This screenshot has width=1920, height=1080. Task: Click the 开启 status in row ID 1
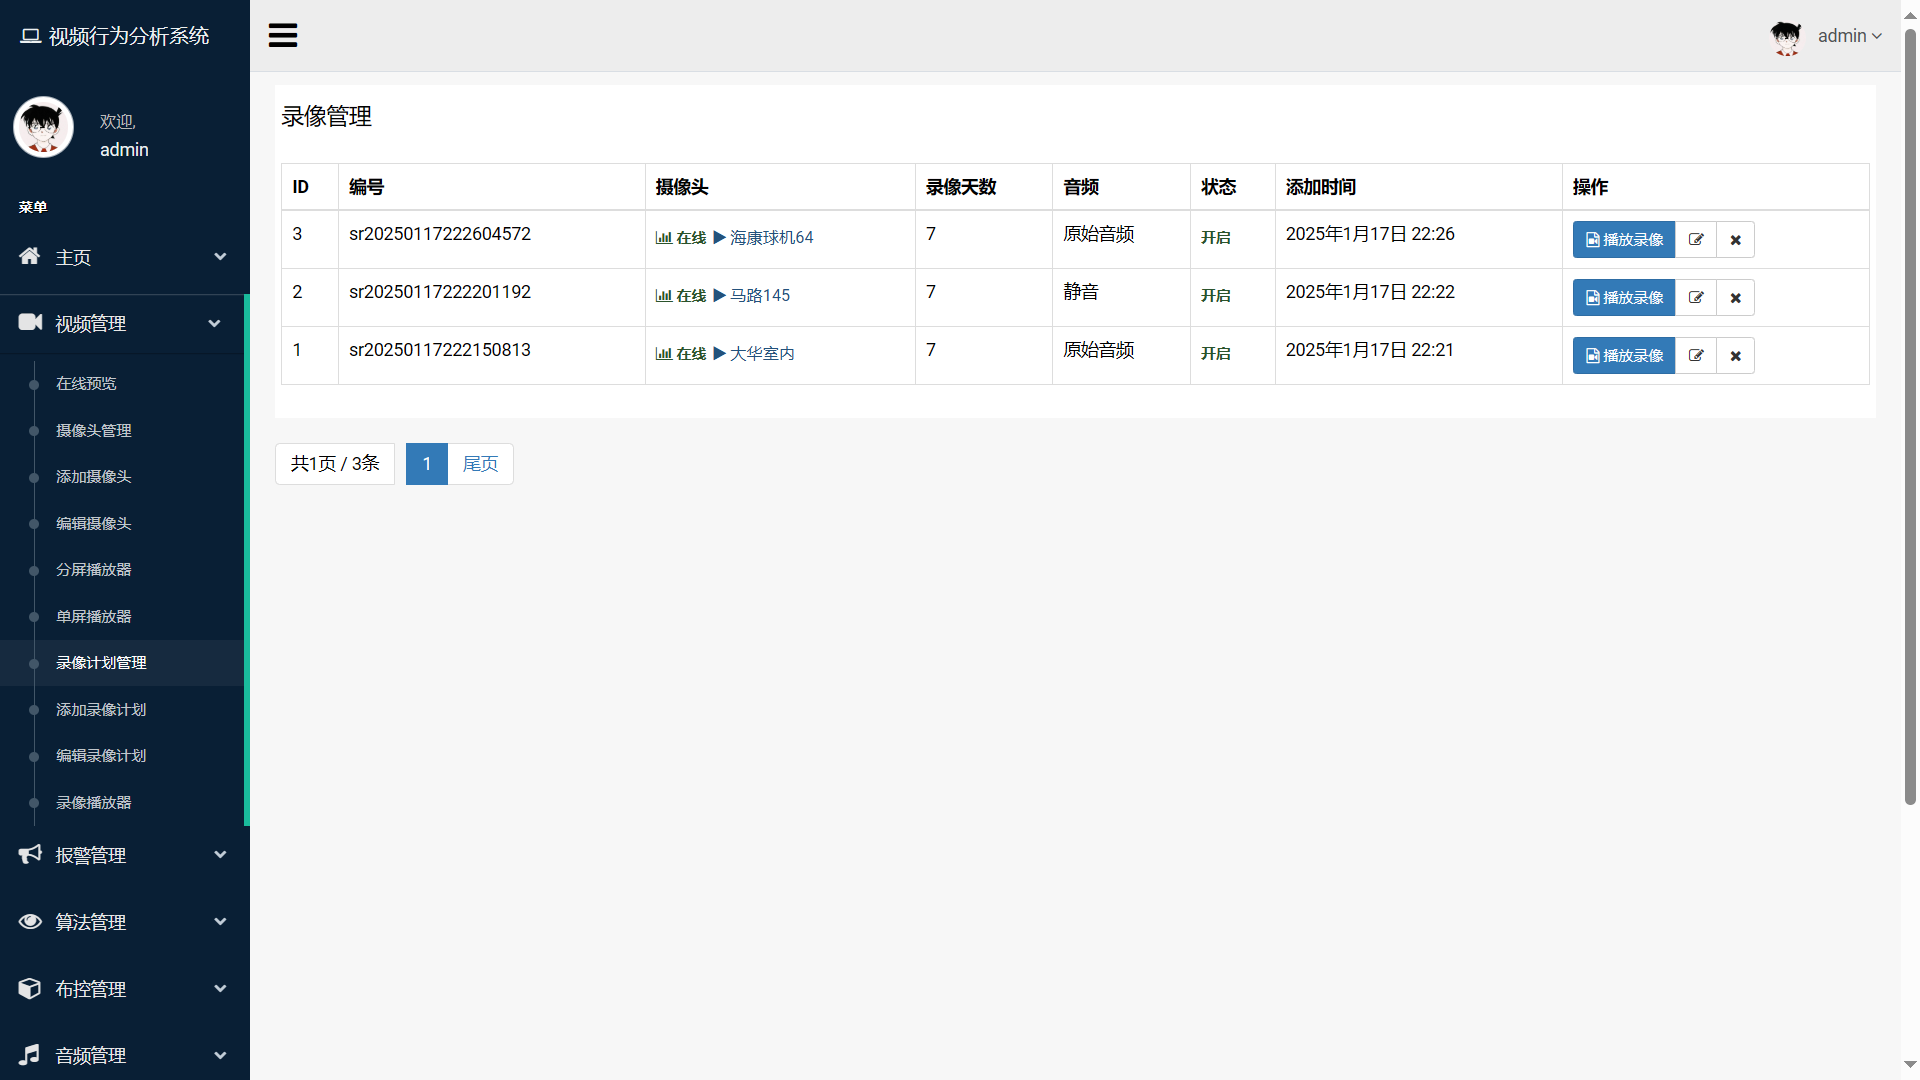(1216, 354)
